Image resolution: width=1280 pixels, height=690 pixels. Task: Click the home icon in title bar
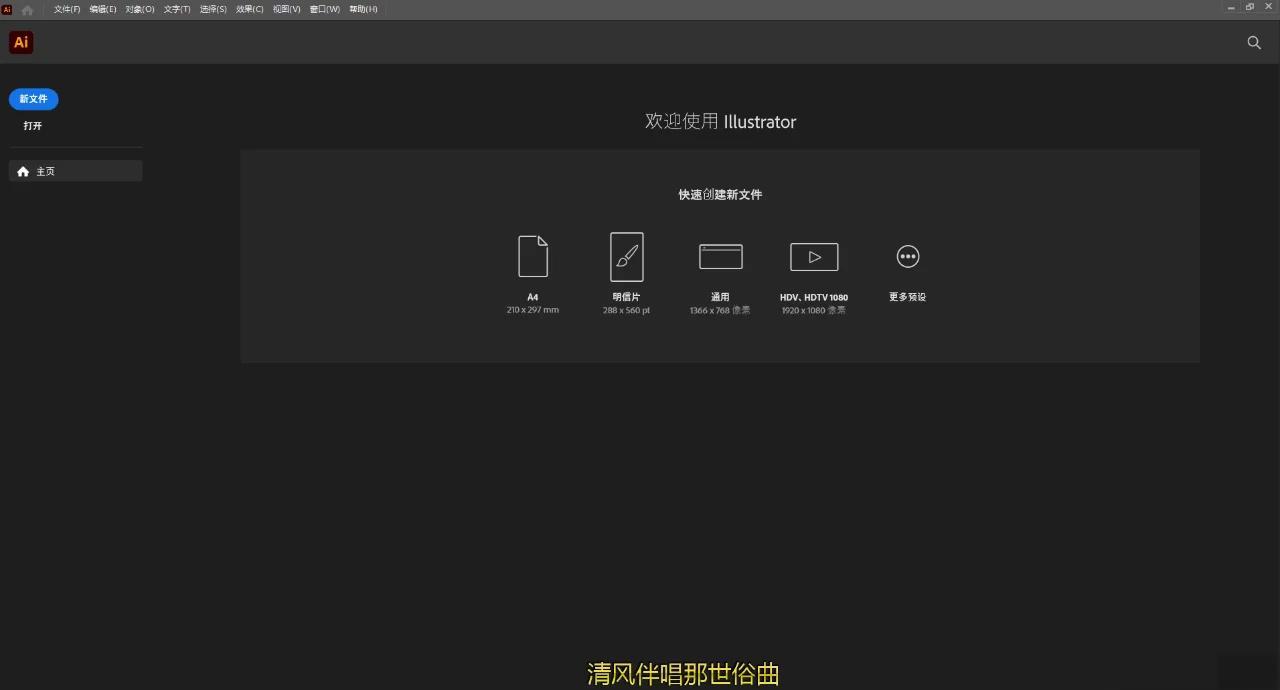tap(27, 9)
